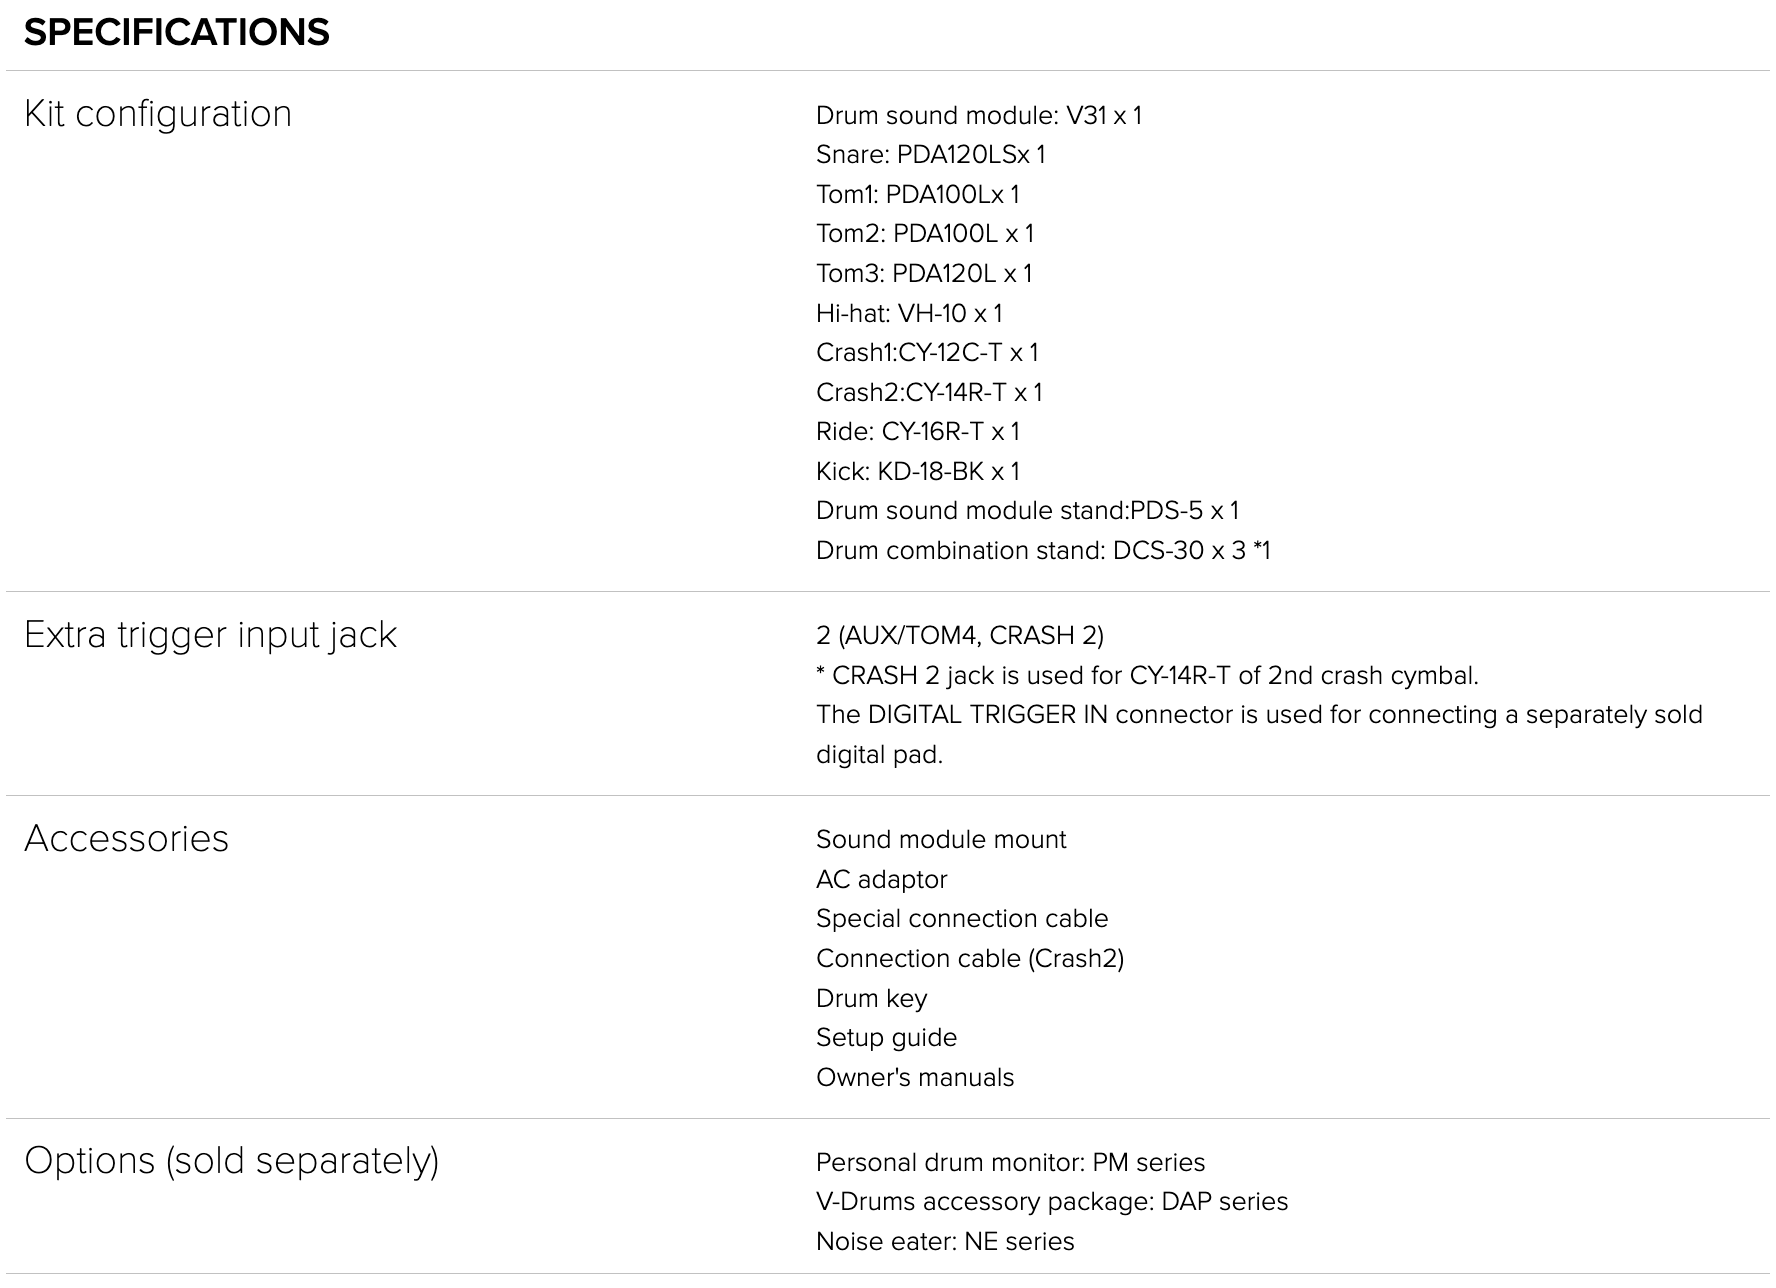Click the Kit configuration row label

tap(158, 114)
